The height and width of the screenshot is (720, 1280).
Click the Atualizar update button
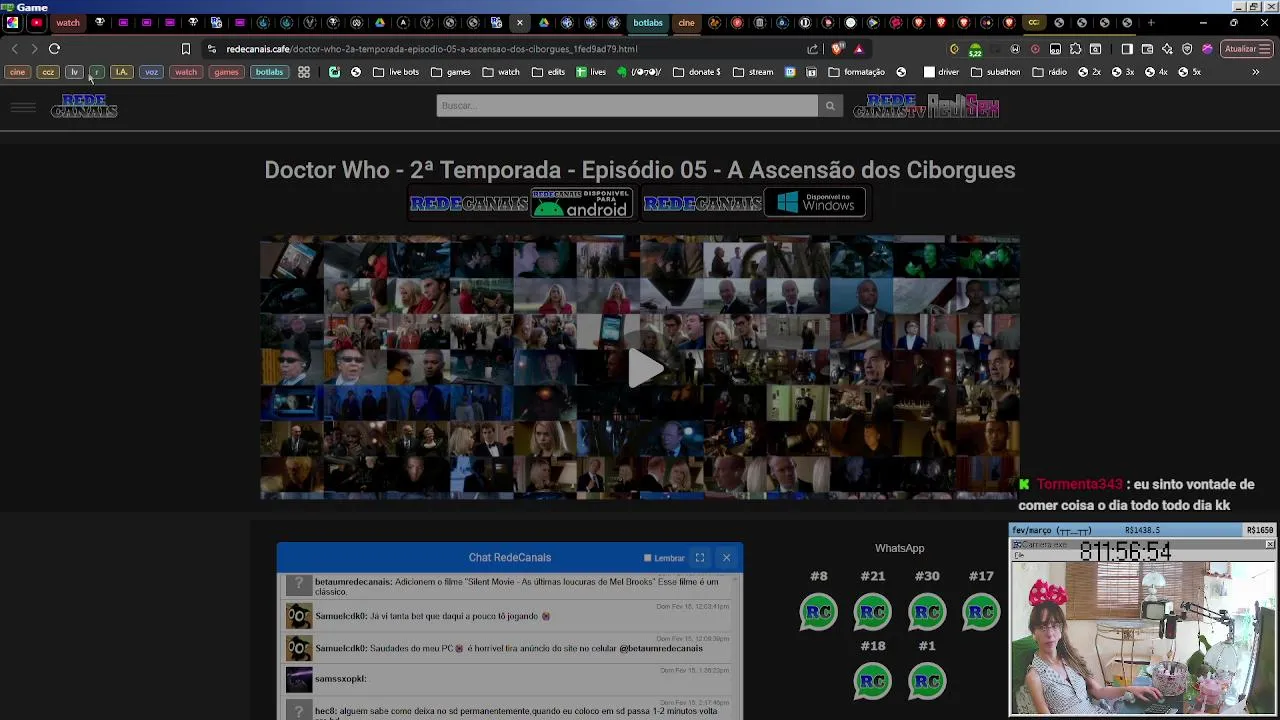click(x=1246, y=48)
